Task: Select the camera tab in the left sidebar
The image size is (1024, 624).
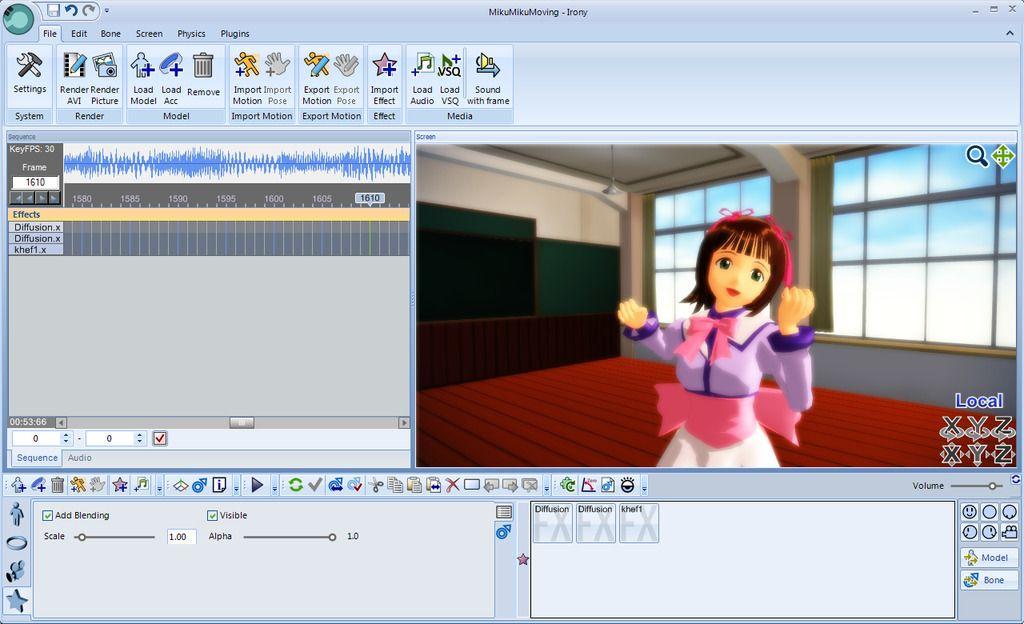Action: [x=16, y=570]
